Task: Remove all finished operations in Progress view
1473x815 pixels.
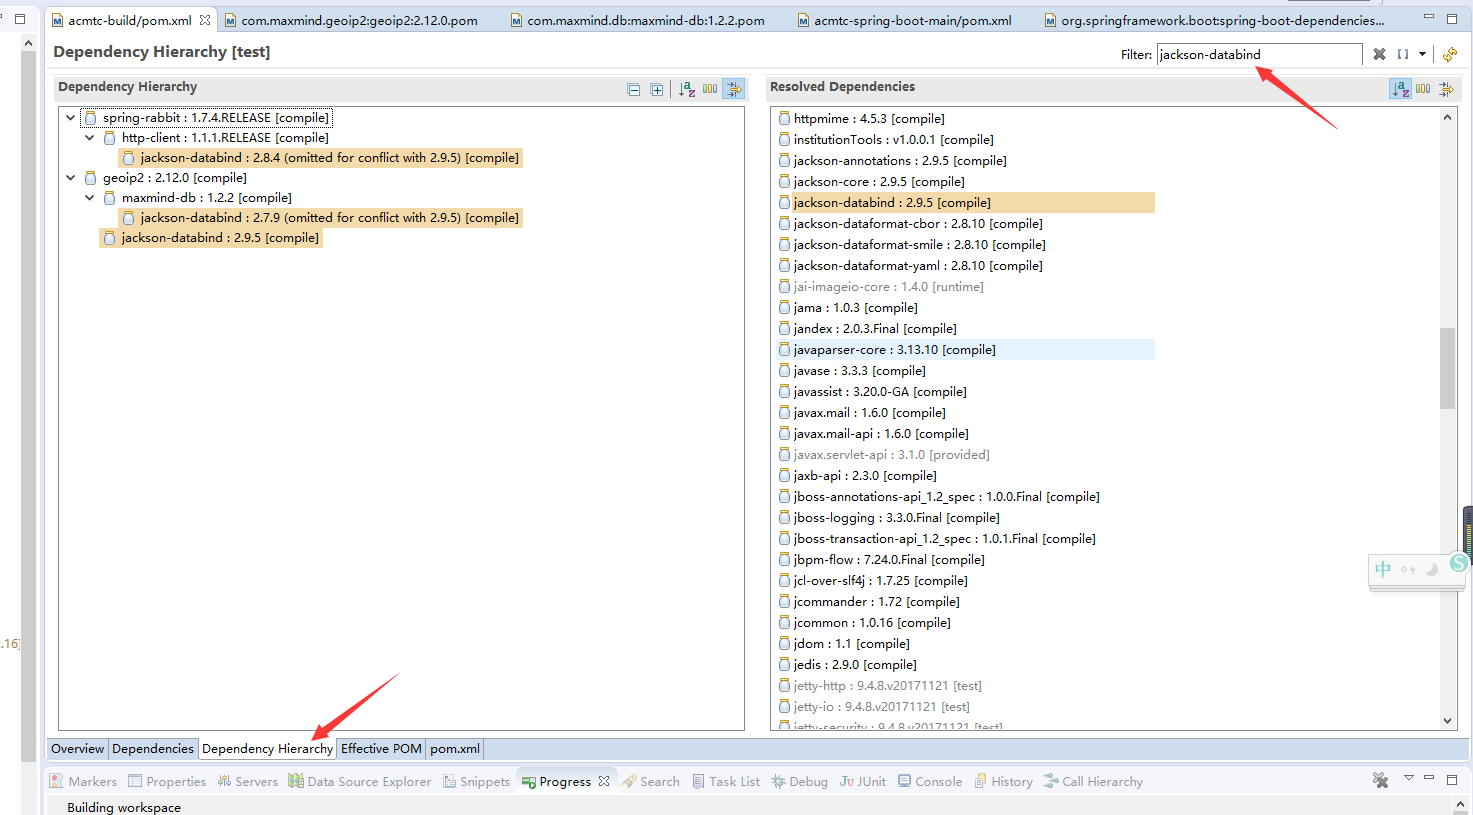Action: coord(1380,780)
